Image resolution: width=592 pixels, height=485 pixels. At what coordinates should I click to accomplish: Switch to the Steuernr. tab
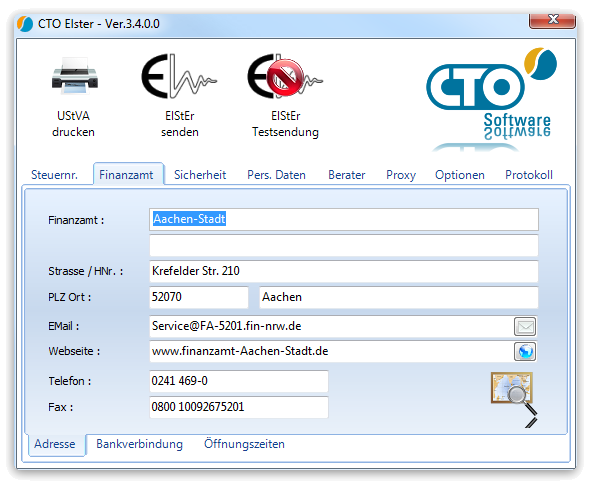coord(54,175)
